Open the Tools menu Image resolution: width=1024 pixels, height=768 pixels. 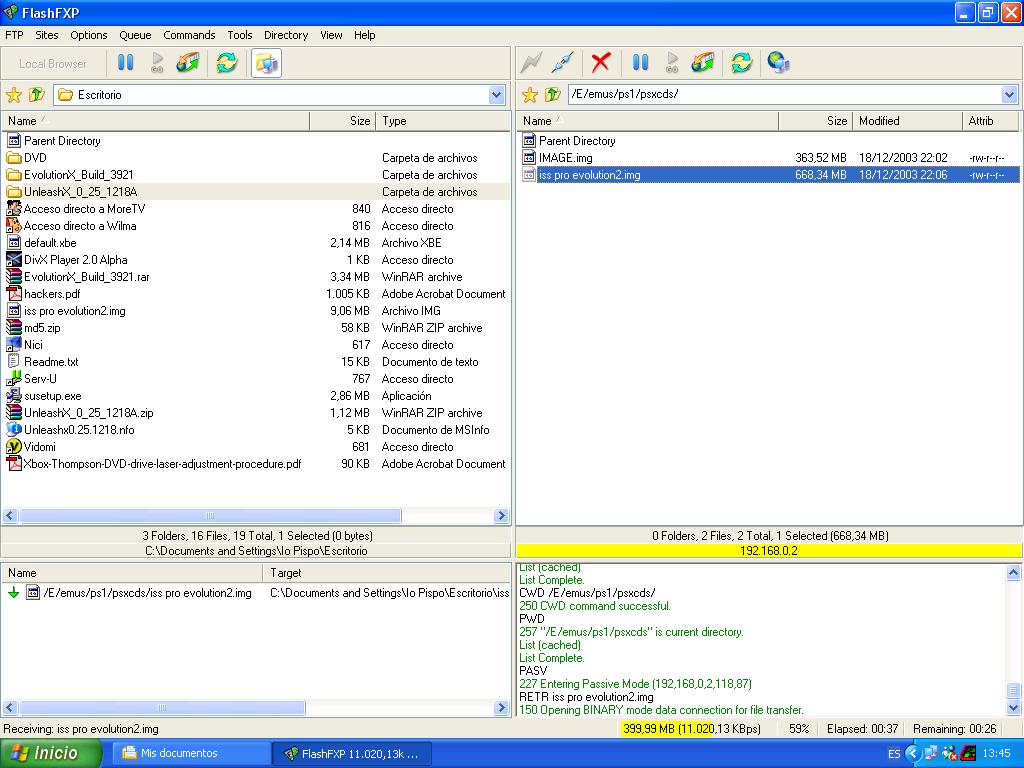[240, 35]
